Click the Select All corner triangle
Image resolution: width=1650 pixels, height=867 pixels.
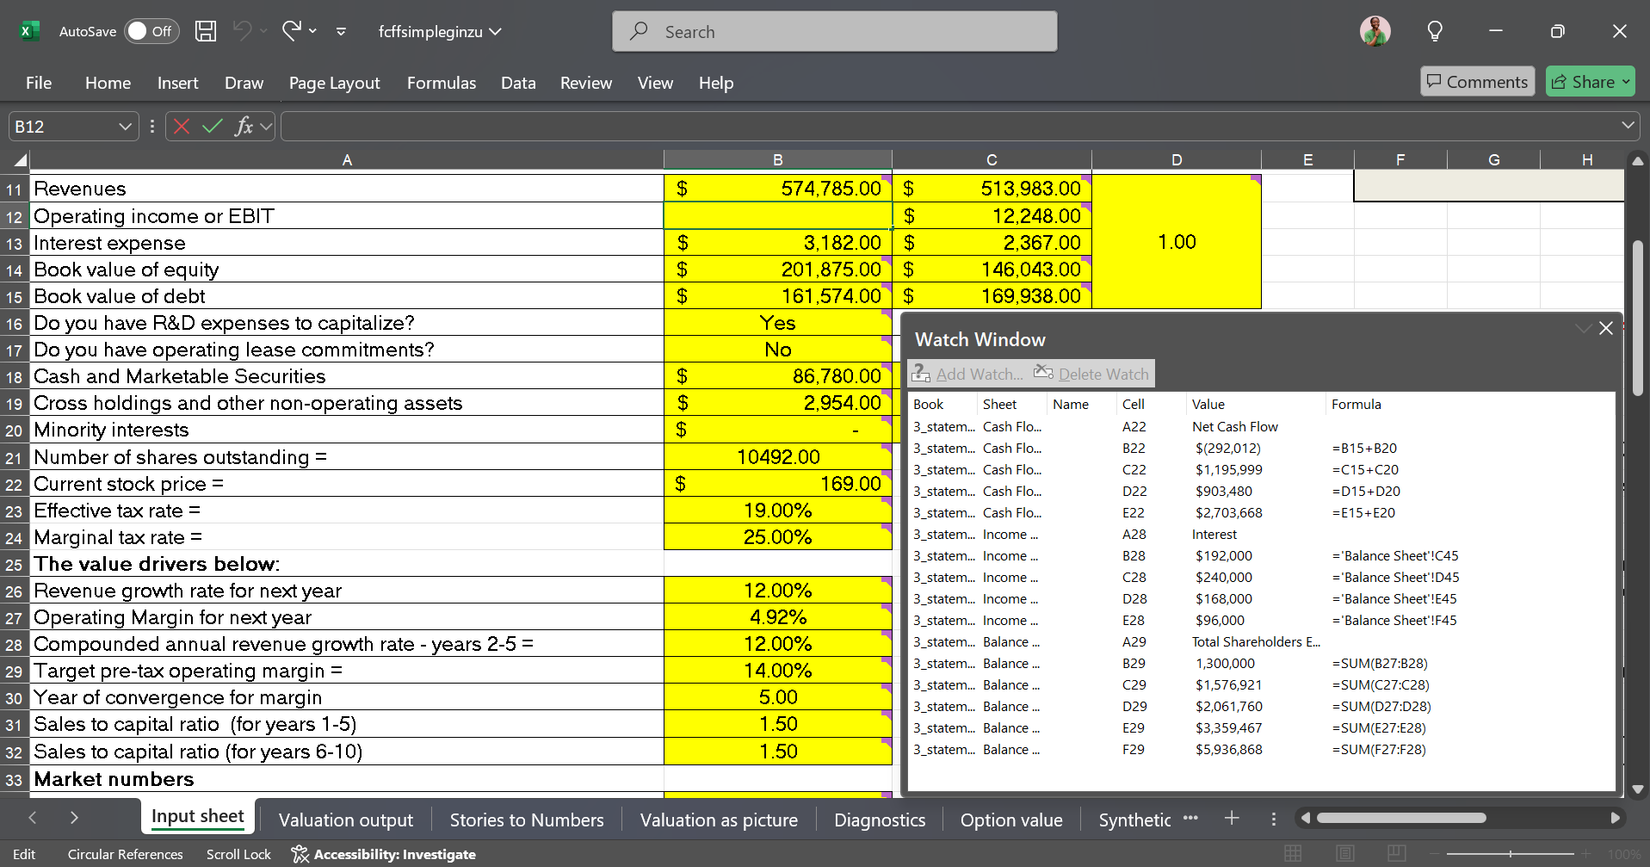[19, 160]
